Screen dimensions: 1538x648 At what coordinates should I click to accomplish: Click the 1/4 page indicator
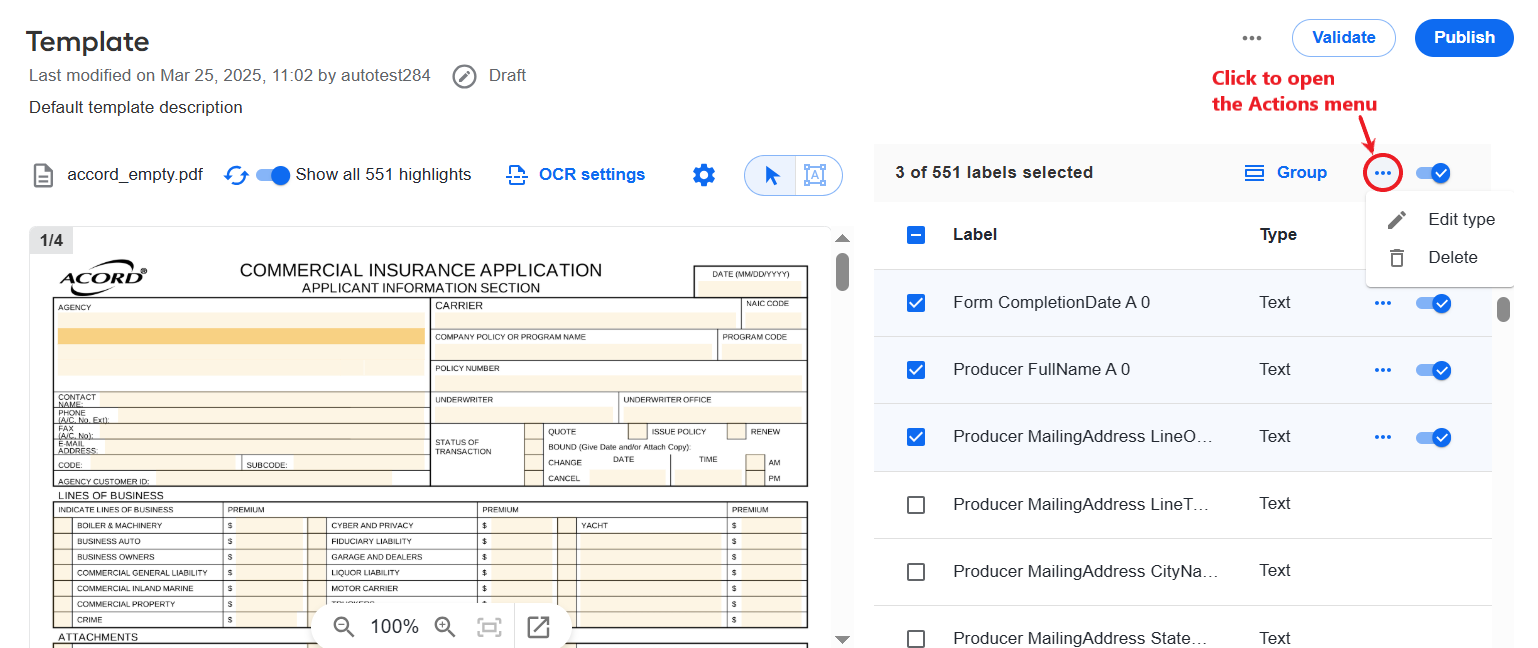pyautogui.click(x=51, y=241)
